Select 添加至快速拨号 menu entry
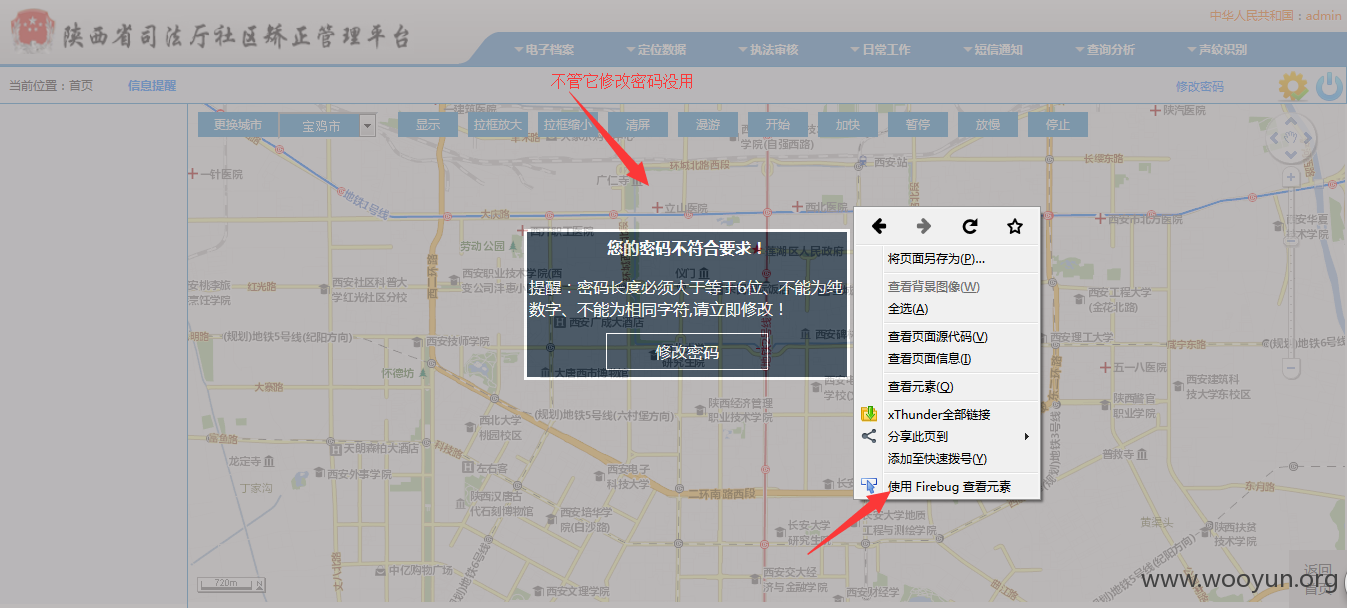The width and height of the screenshot is (1347, 608). pyautogui.click(x=947, y=459)
